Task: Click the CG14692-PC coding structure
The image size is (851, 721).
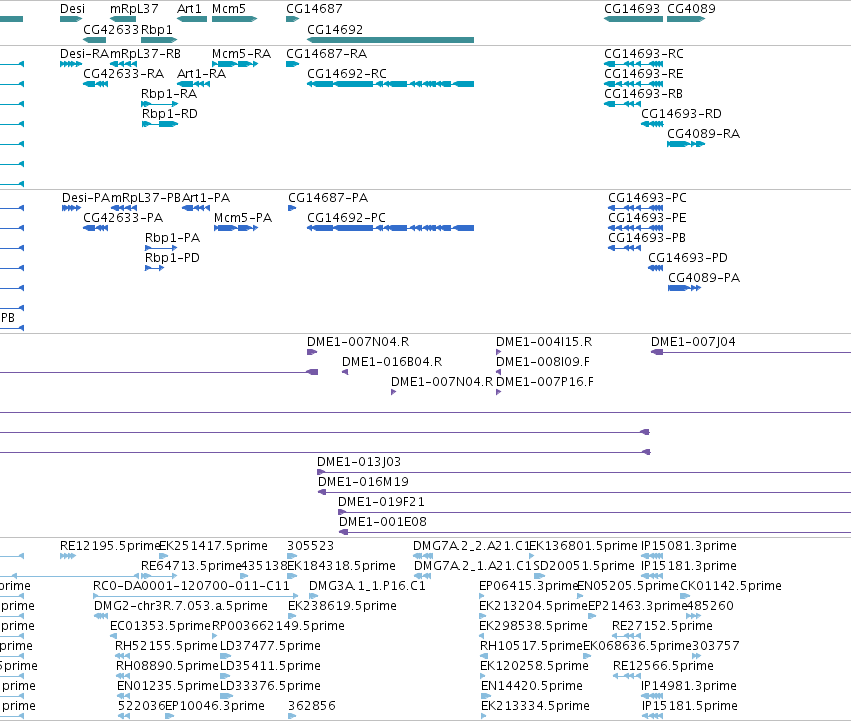Action: click(x=390, y=228)
